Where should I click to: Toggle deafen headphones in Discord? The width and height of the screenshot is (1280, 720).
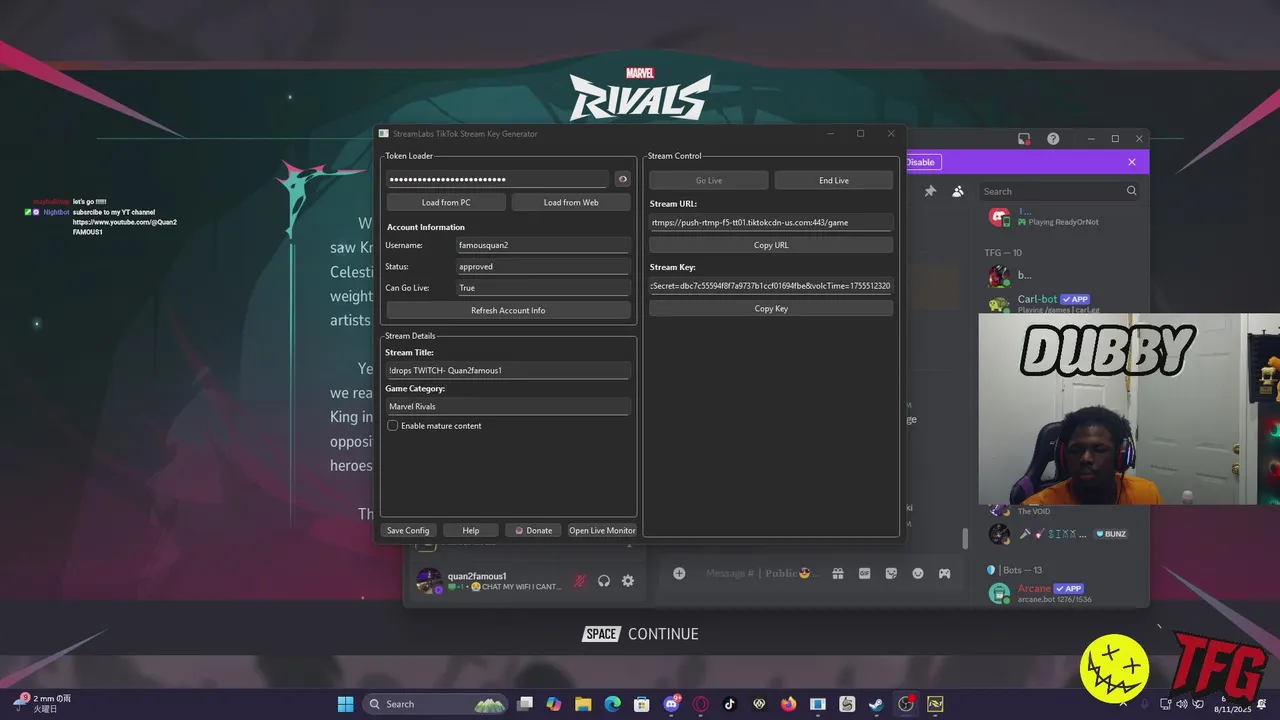(x=604, y=580)
